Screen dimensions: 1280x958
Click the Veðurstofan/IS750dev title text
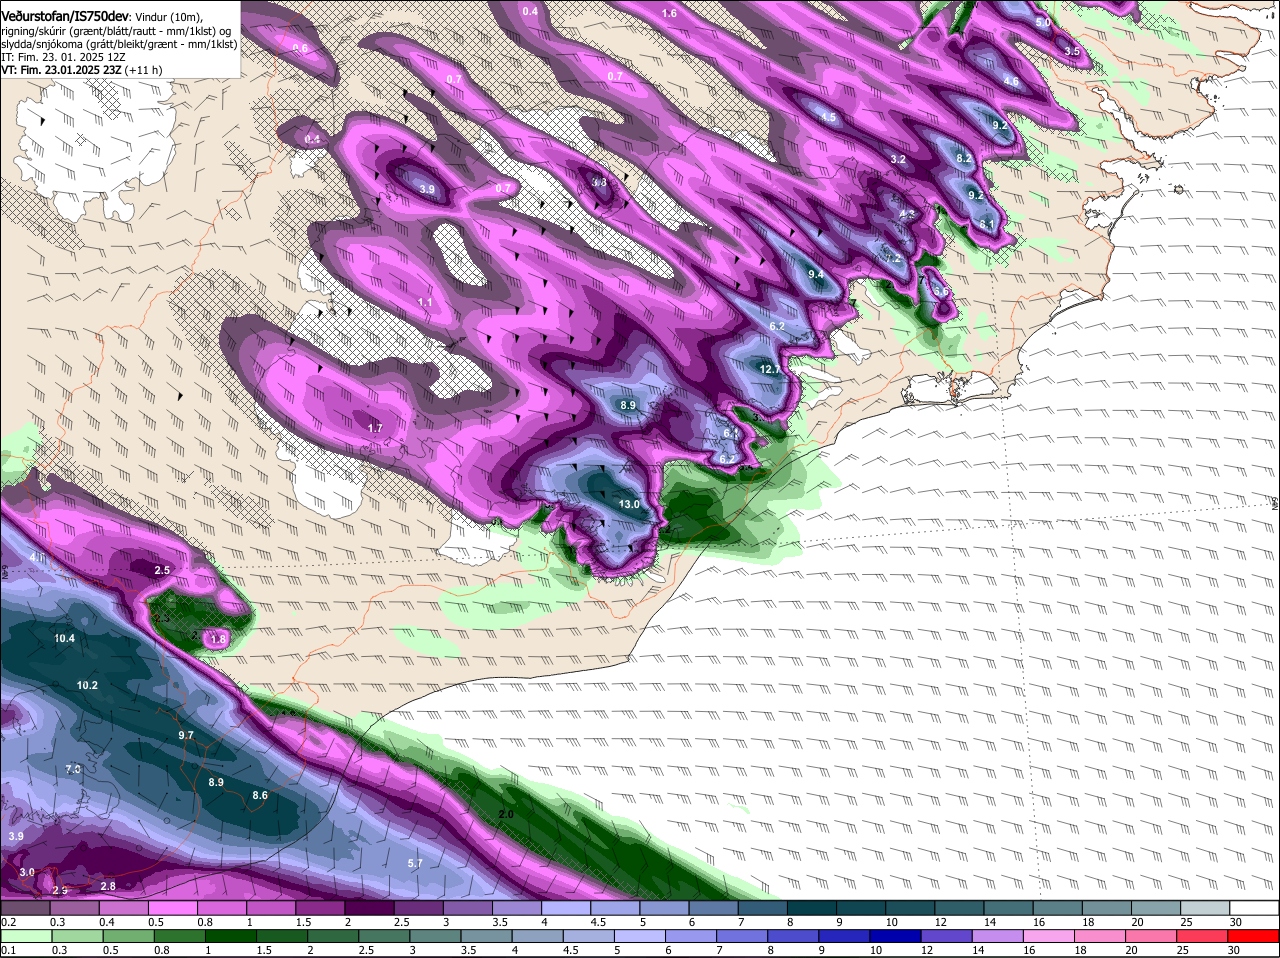click(x=64, y=17)
